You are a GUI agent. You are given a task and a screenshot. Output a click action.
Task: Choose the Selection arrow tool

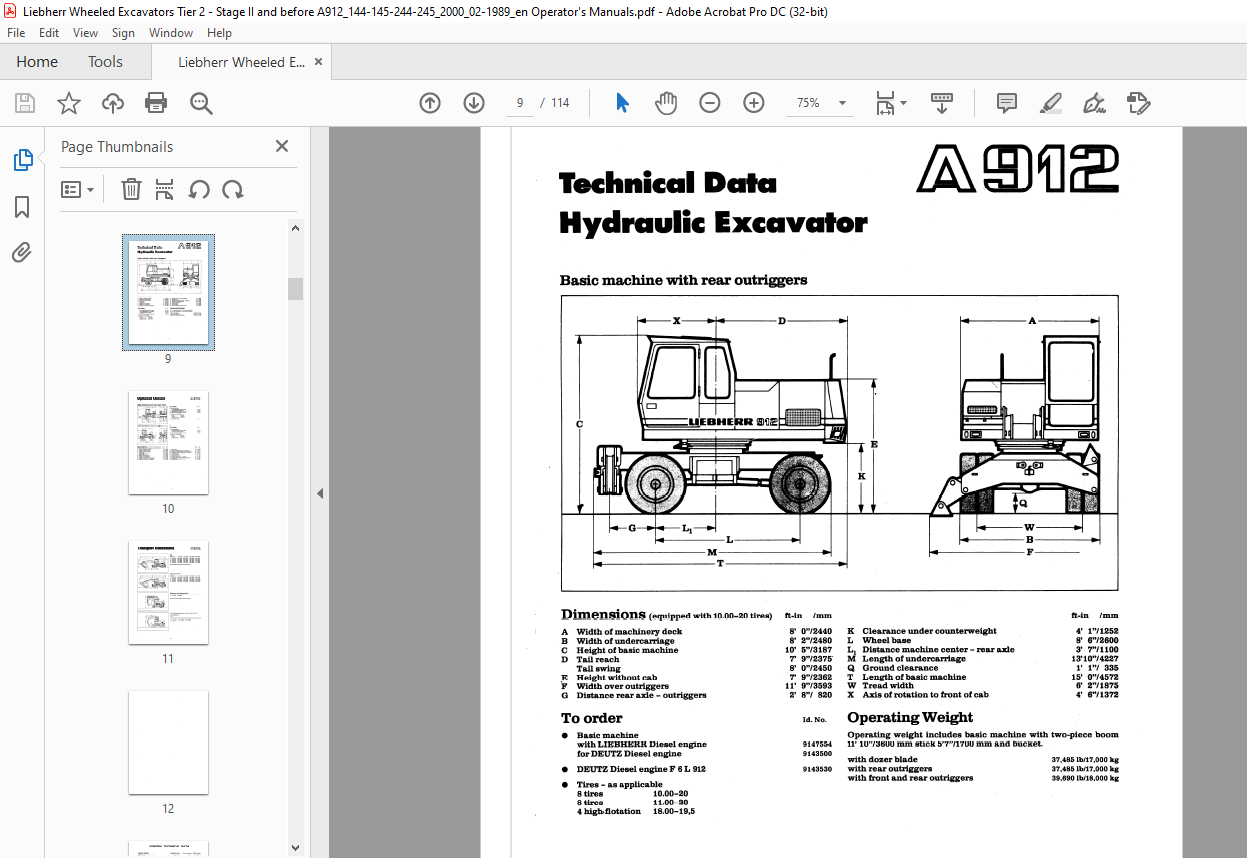pos(622,103)
